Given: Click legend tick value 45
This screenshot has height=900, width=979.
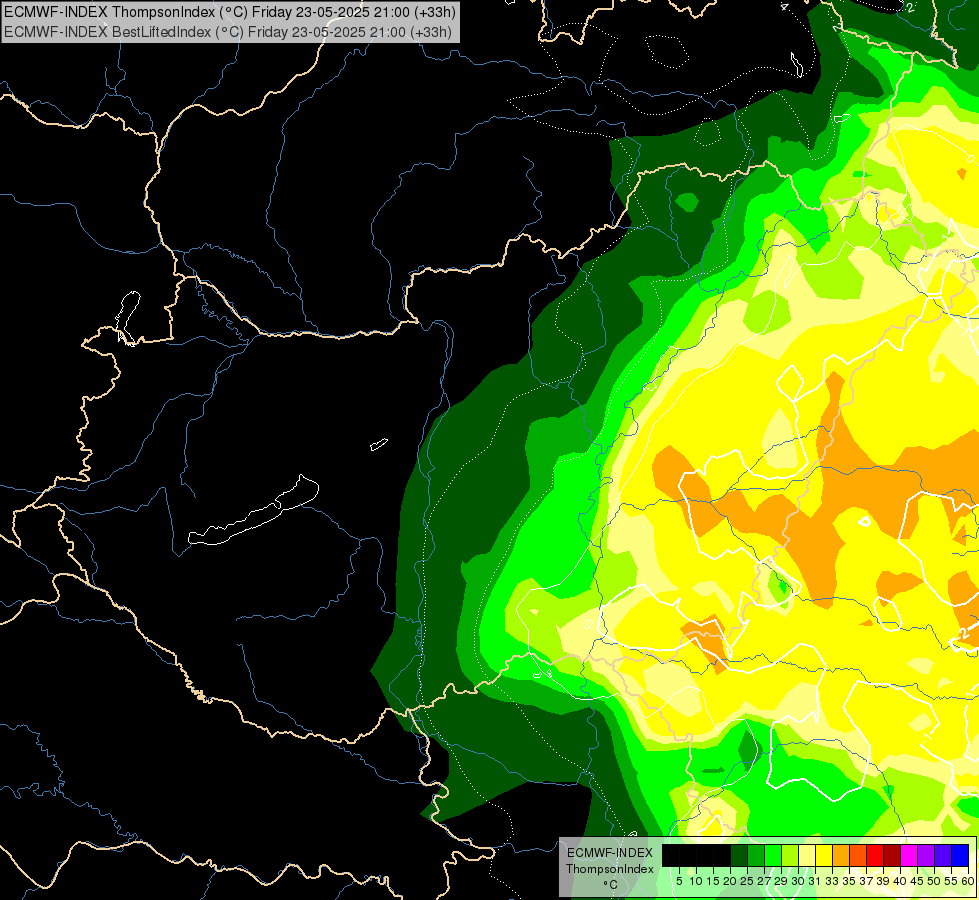Looking at the screenshot, I should point(917,881).
